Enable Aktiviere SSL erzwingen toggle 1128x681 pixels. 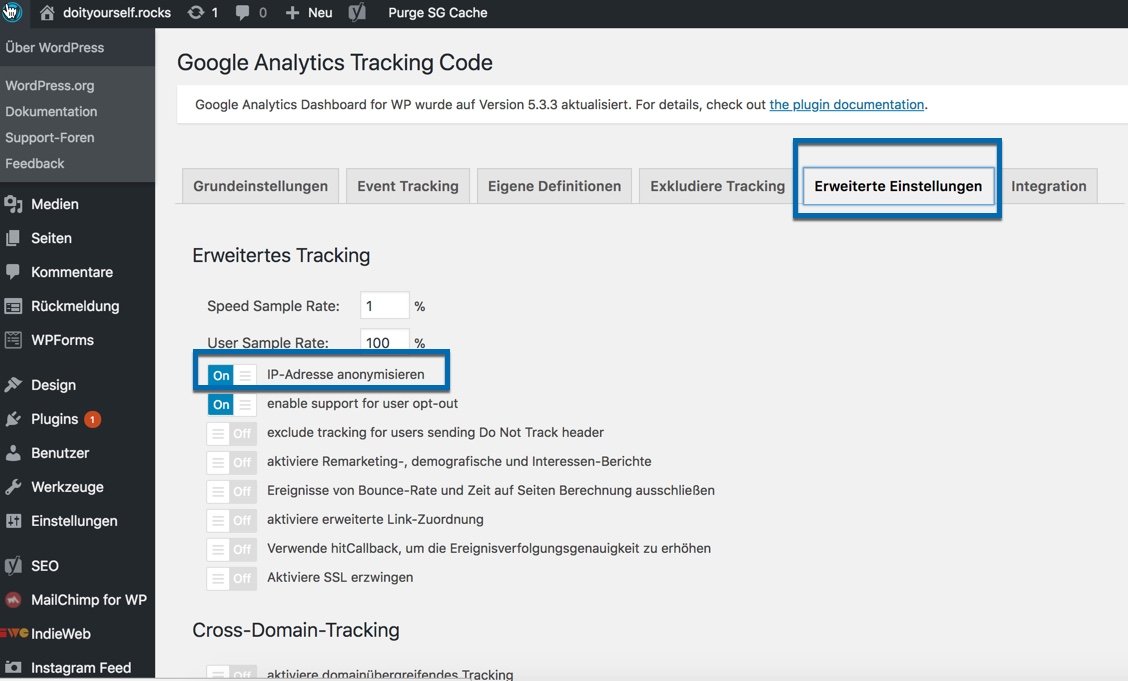click(x=231, y=578)
